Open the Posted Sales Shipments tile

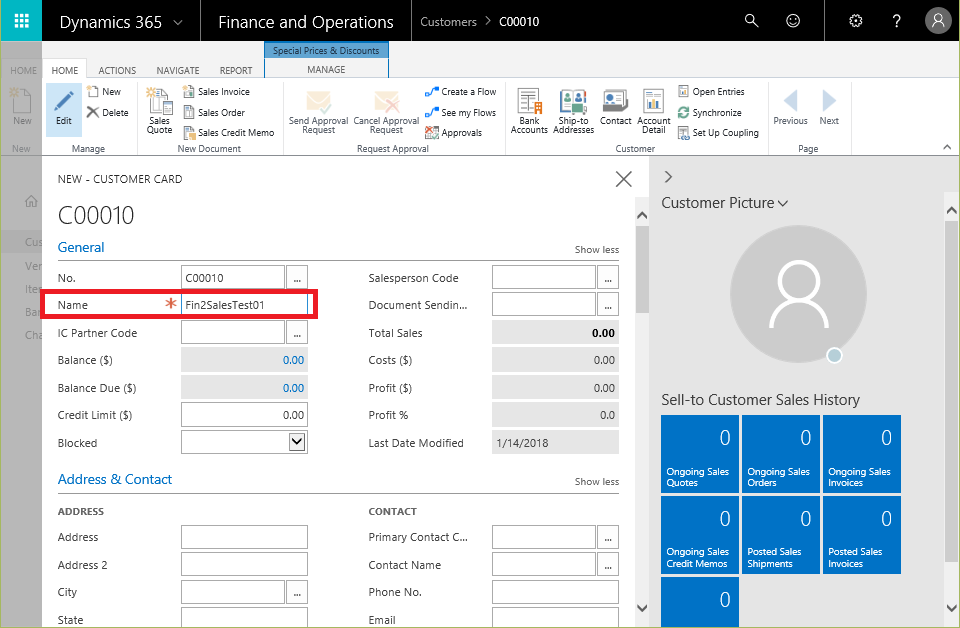click(x=781, y=534)
